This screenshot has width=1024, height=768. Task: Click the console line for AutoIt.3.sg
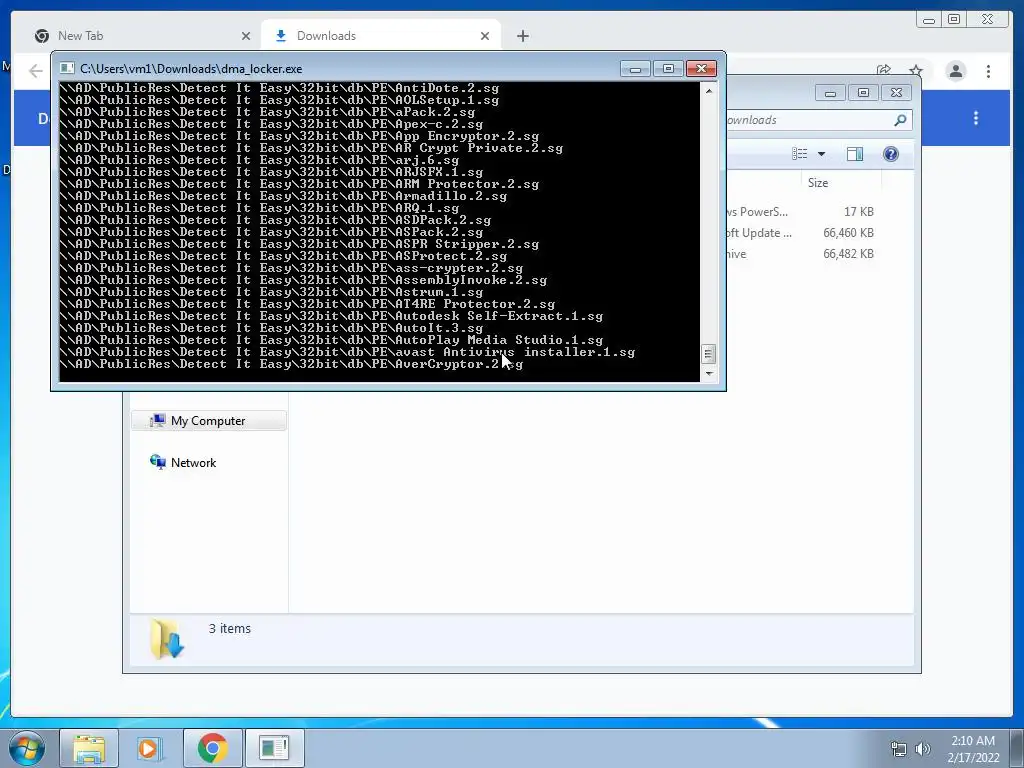pyautogui.click(x=271, y=328)
